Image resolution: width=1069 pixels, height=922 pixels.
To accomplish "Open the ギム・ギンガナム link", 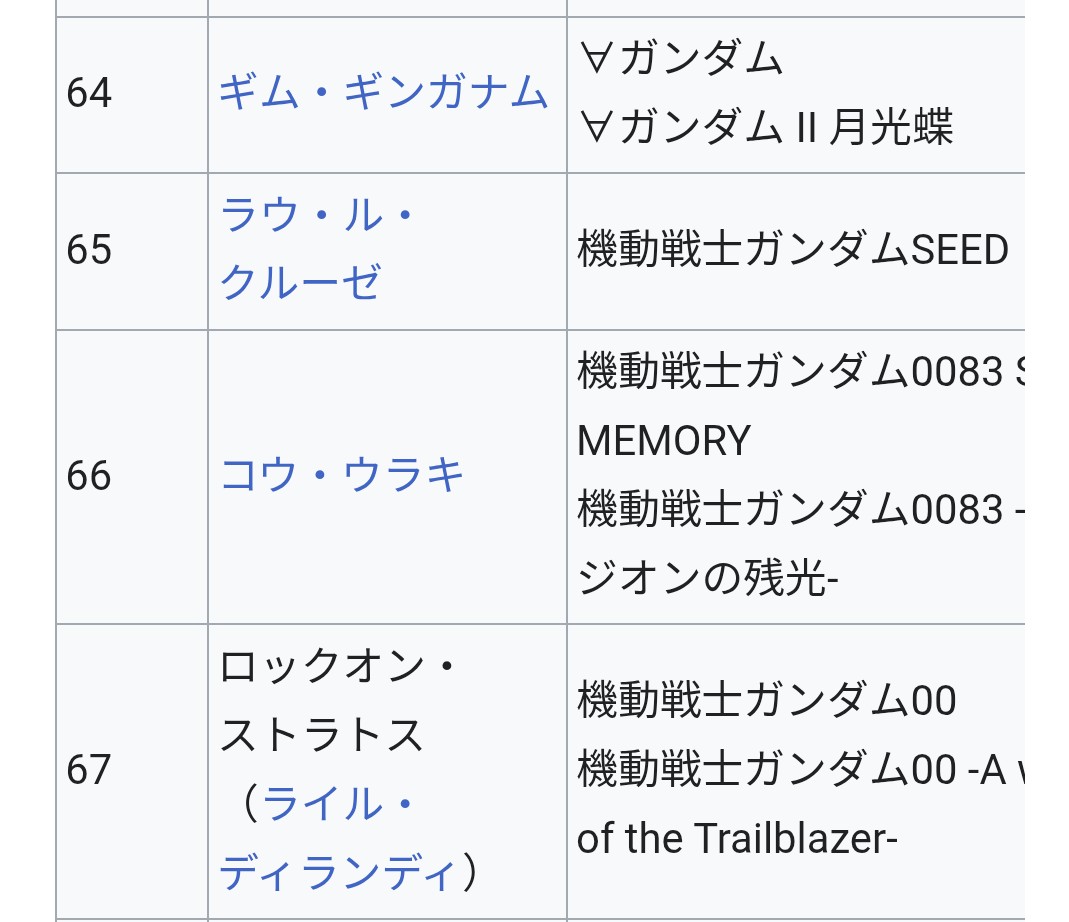I will pos(383,94).
